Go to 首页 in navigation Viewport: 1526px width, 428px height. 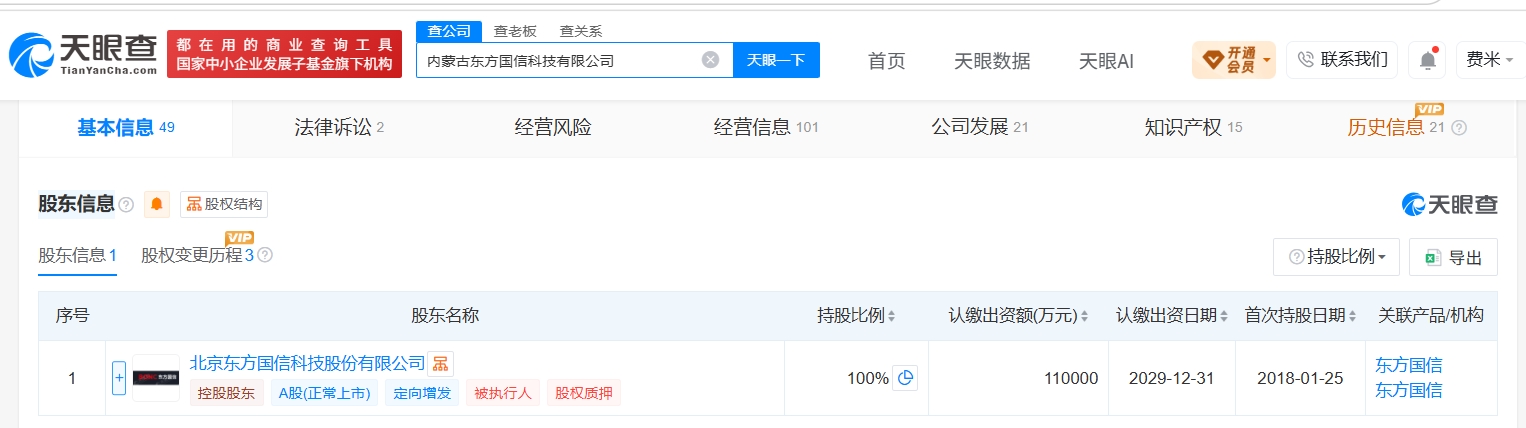[887, 61]
